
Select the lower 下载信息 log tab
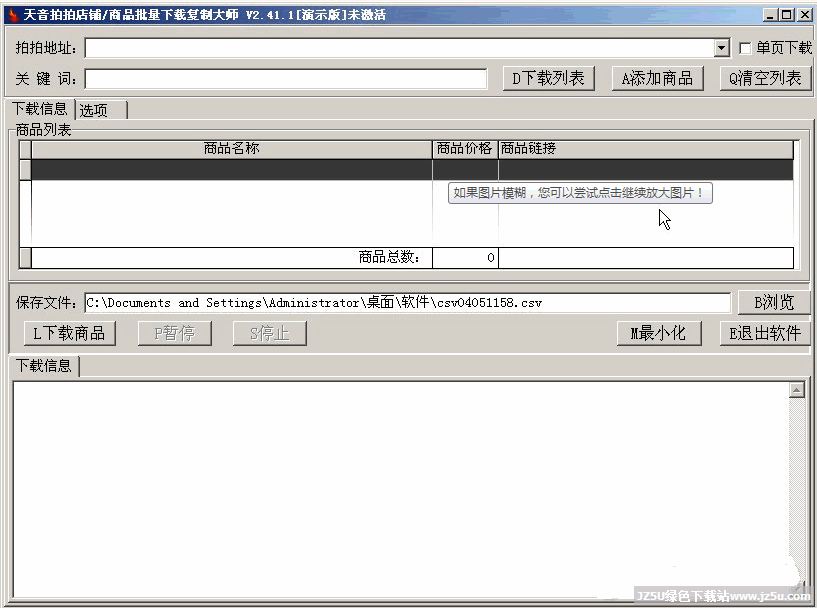click(x=44, y=366)
